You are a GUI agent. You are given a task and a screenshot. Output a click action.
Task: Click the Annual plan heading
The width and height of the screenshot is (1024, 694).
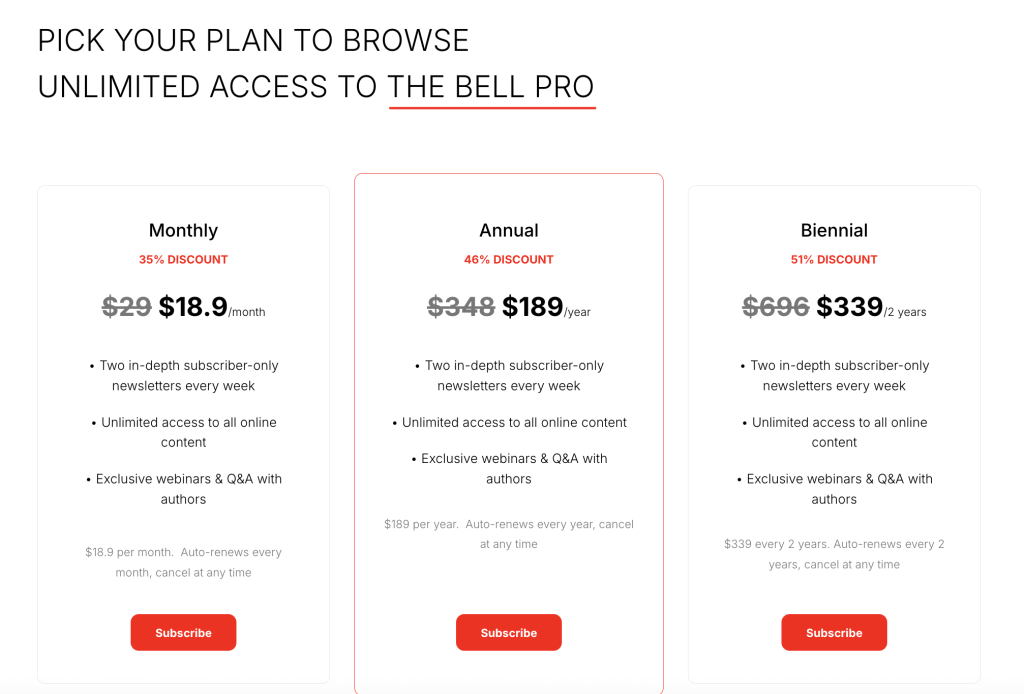click(508, 230)
